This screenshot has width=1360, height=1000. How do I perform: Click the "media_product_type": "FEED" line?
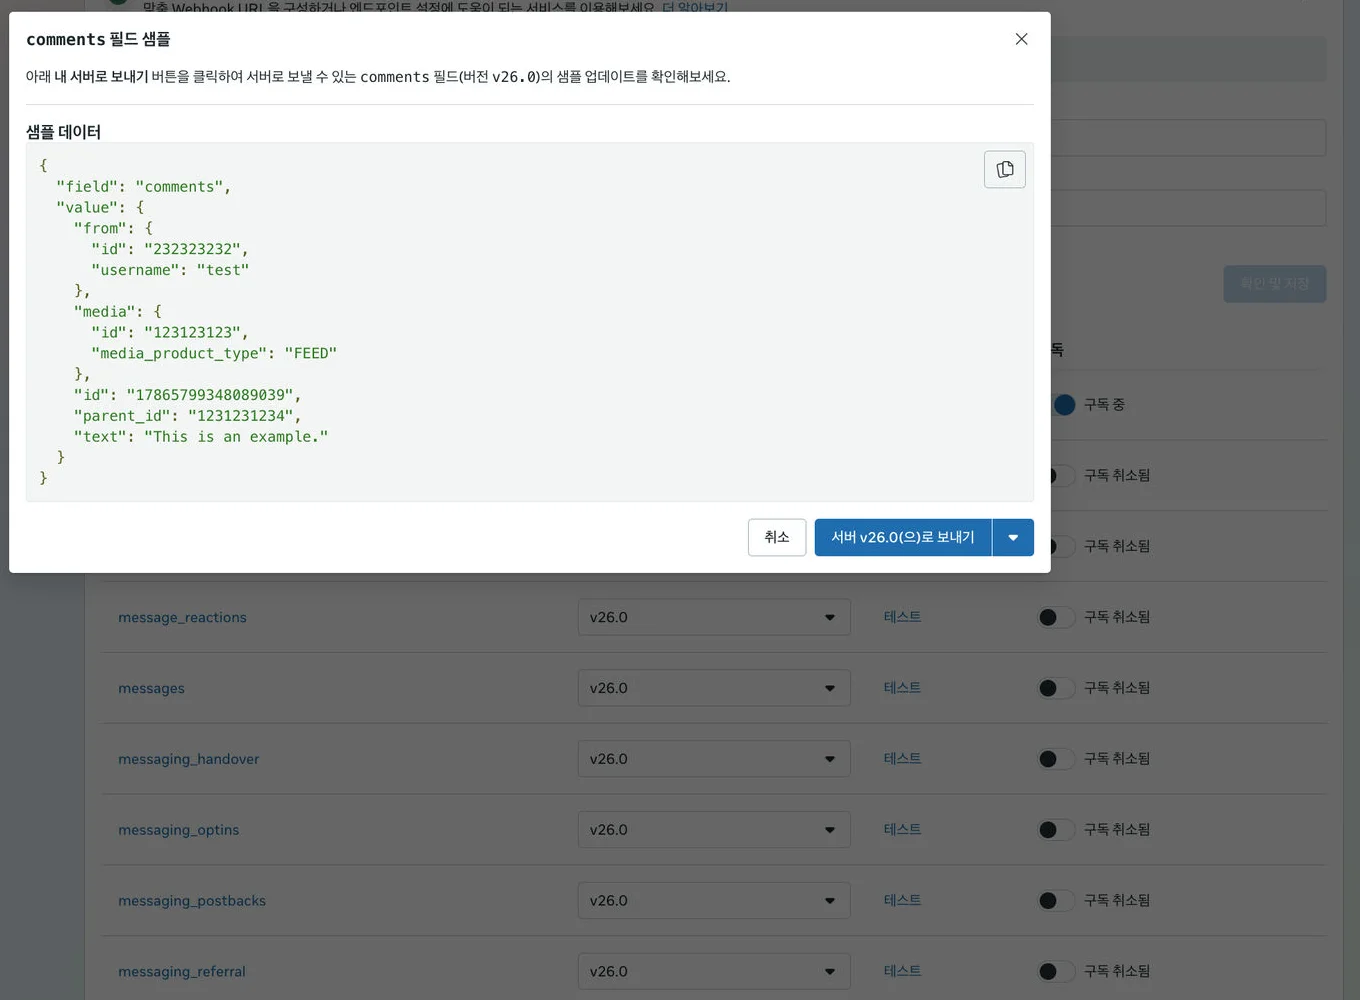[214, 353]
